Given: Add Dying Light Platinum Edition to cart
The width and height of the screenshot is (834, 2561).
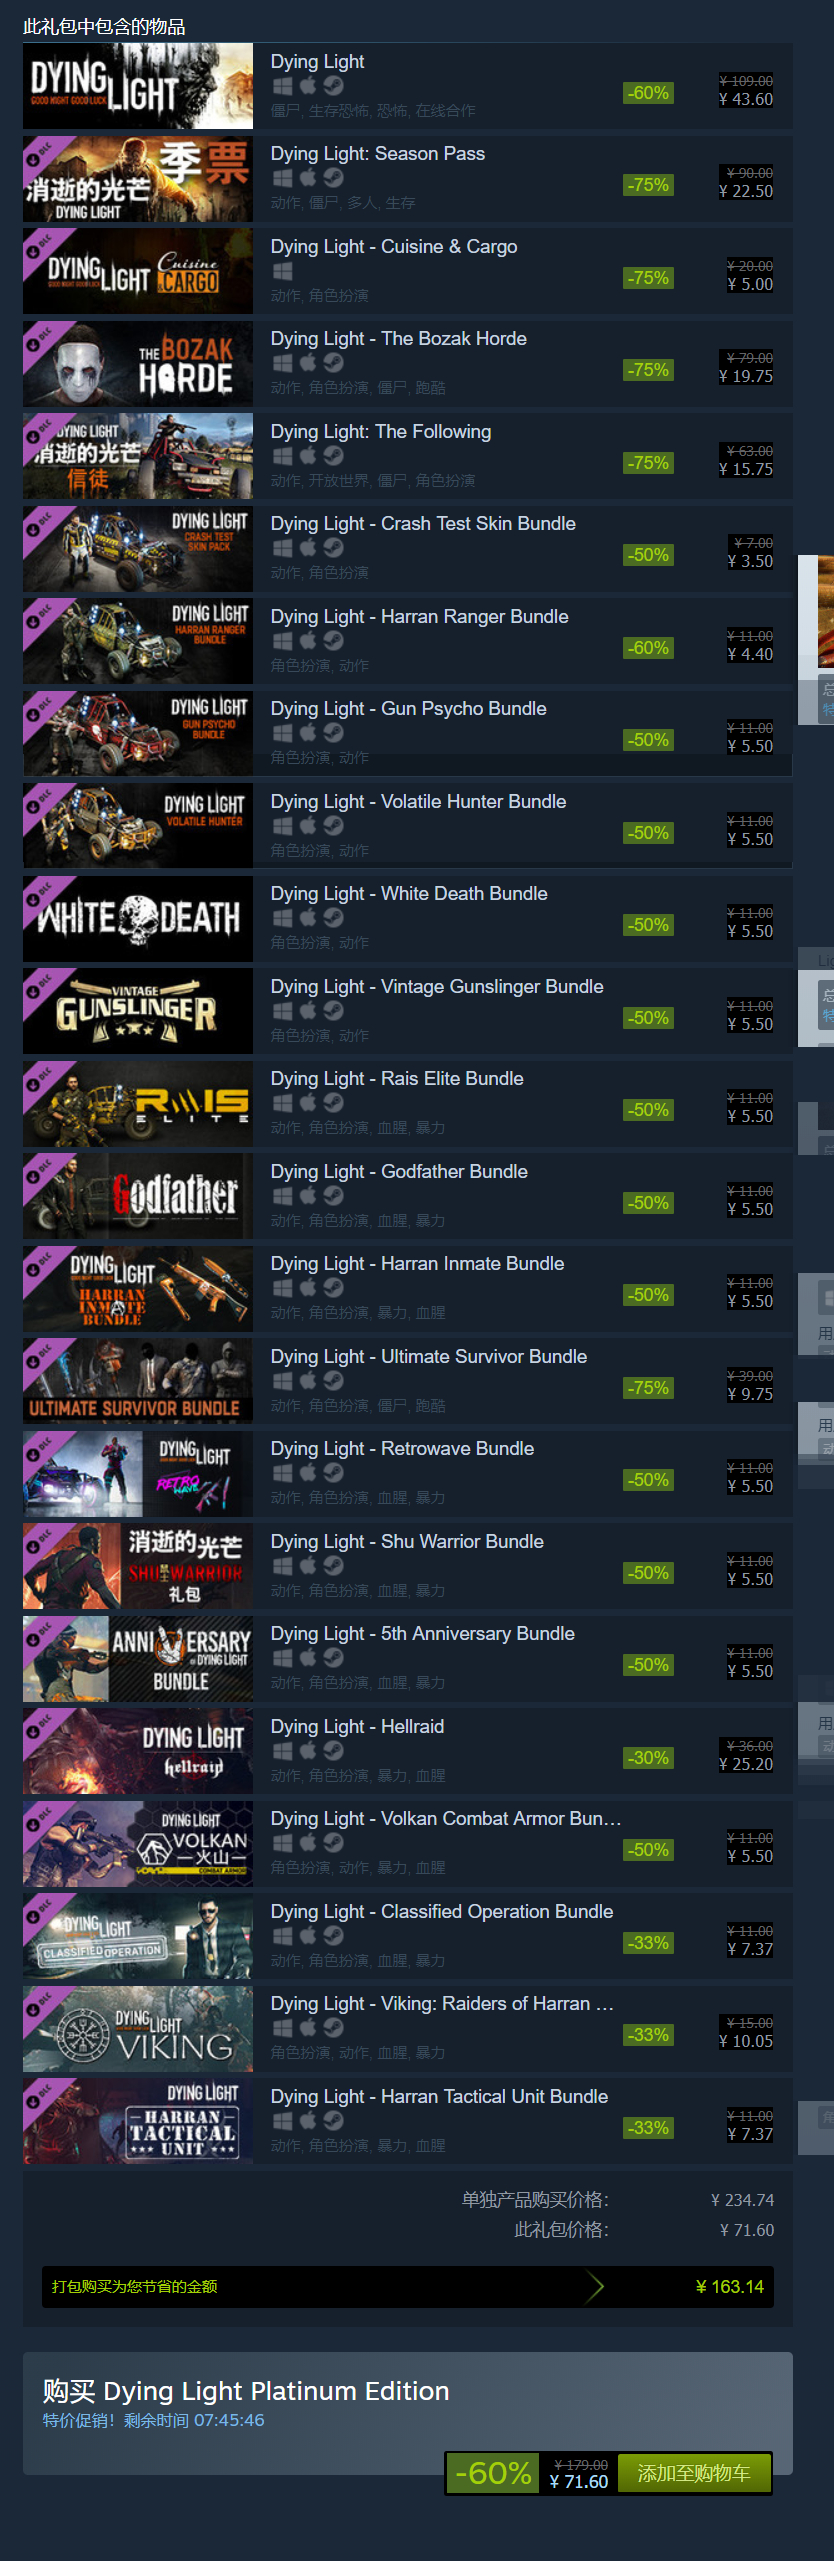Looking at the screenshot, I should (x=694, y=2473).
